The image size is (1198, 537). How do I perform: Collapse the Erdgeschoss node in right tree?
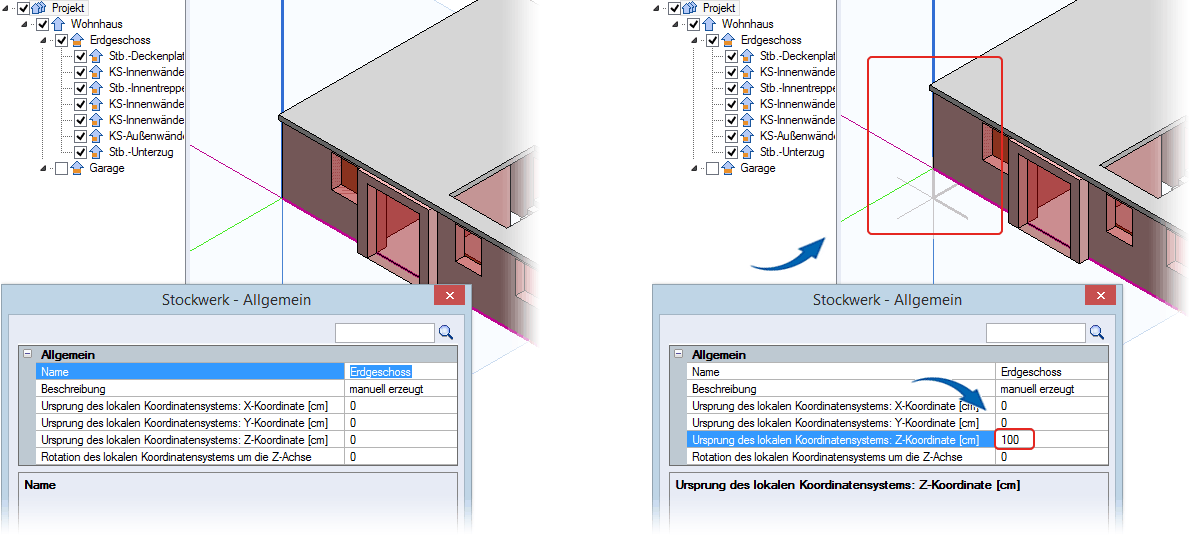point(695,40)
